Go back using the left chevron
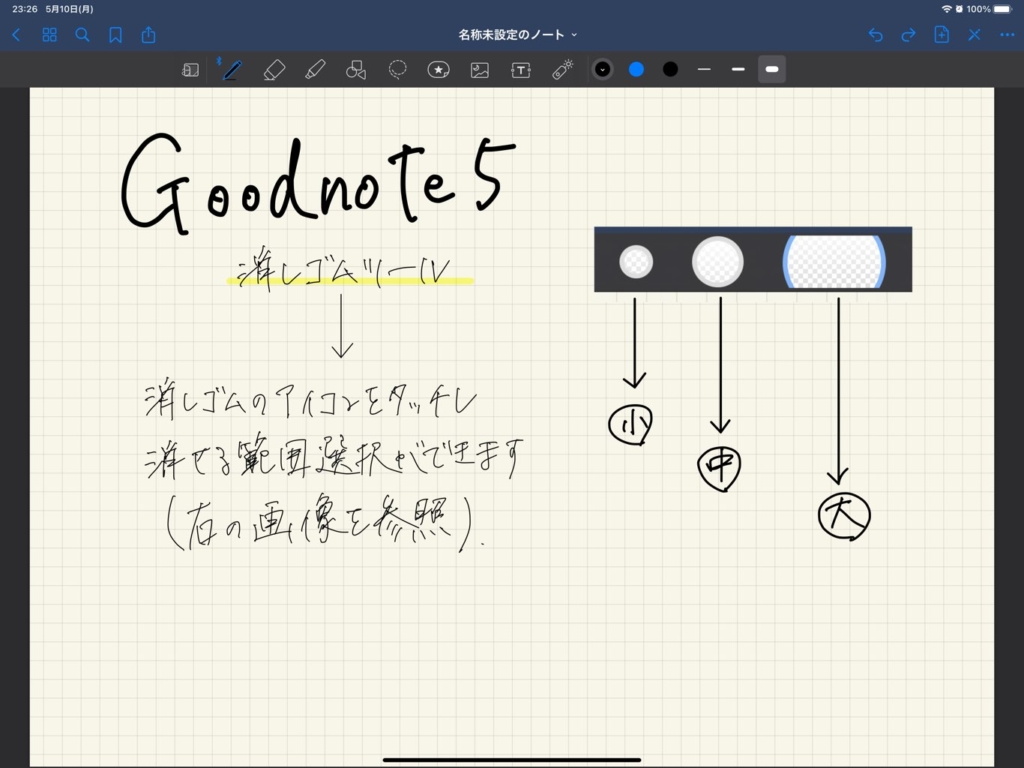 pos(16,35)
